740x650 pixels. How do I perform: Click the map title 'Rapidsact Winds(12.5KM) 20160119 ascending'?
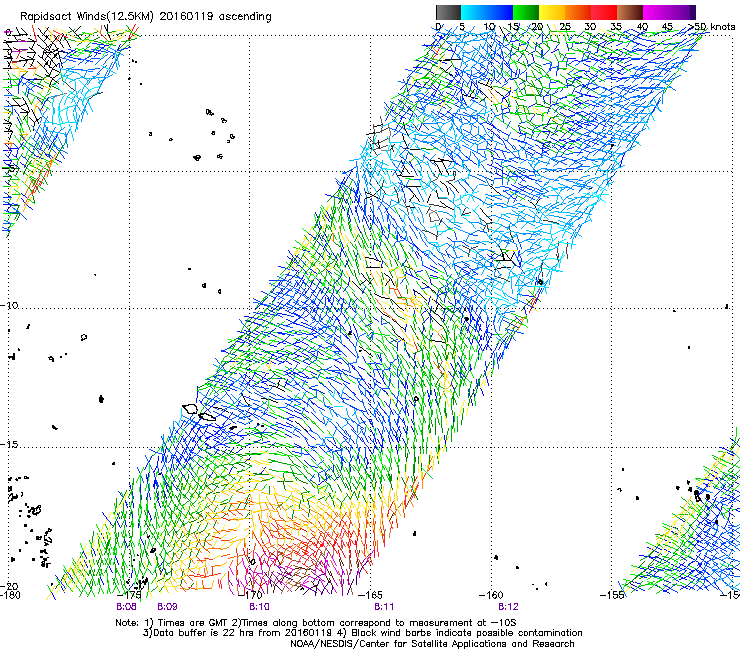click(x=146, y=17)
